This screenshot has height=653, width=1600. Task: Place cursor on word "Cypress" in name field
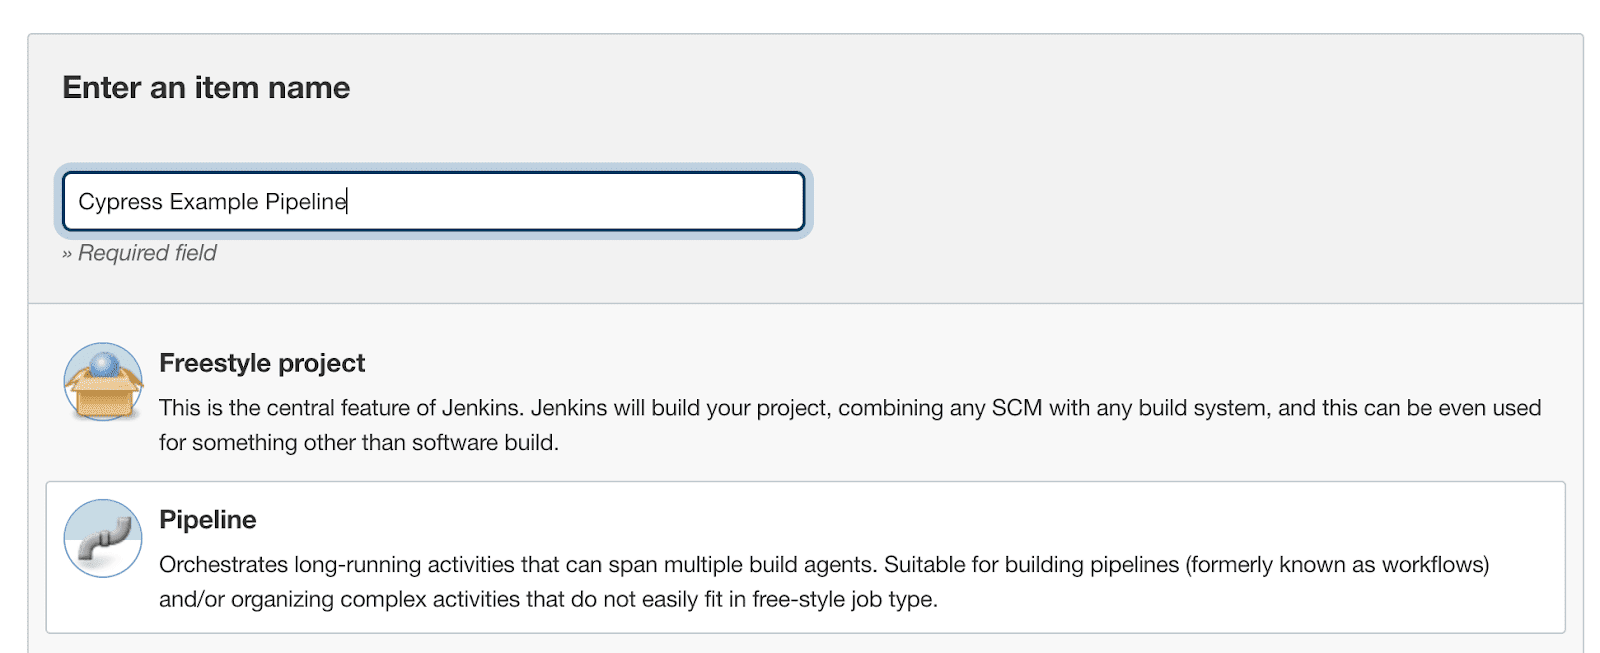click(120, 202)
